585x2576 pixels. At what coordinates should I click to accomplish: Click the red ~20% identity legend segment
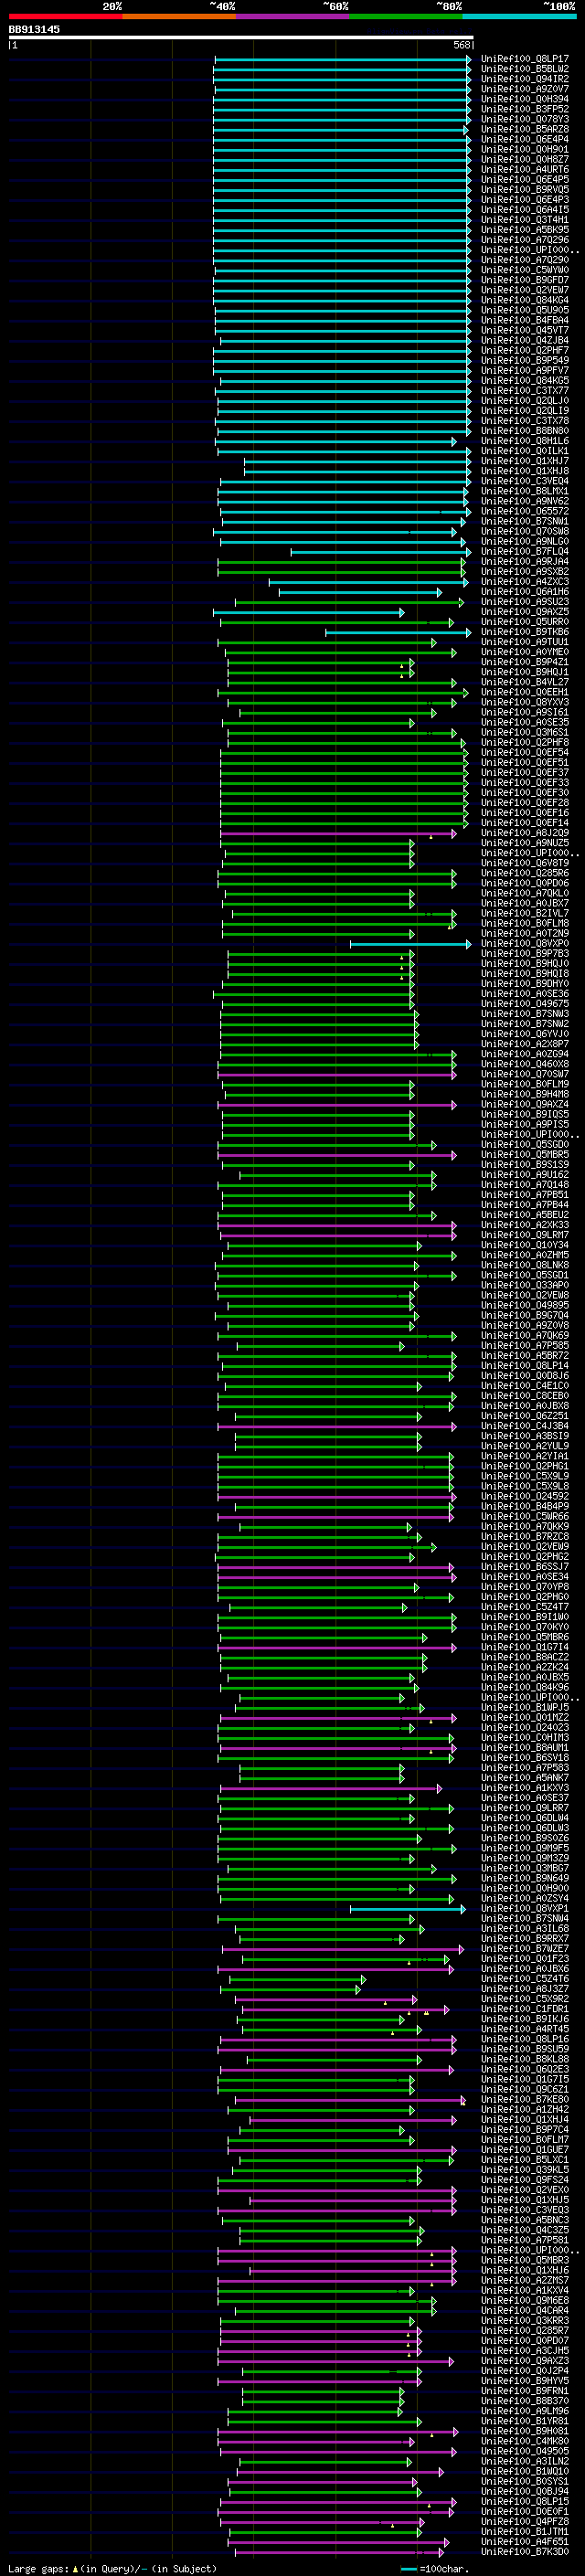65,16
